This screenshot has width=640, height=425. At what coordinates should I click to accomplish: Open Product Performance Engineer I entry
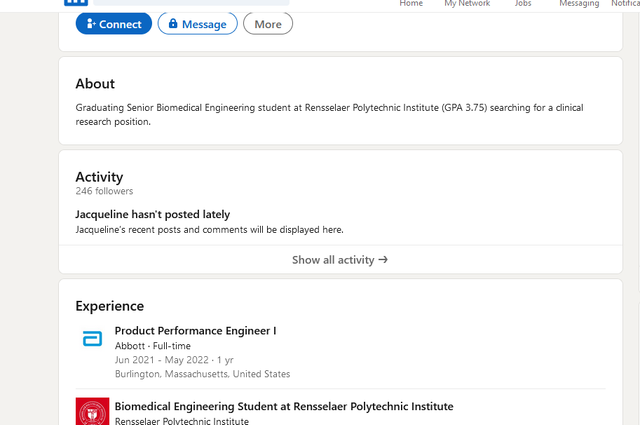click(x=195, y=331)
